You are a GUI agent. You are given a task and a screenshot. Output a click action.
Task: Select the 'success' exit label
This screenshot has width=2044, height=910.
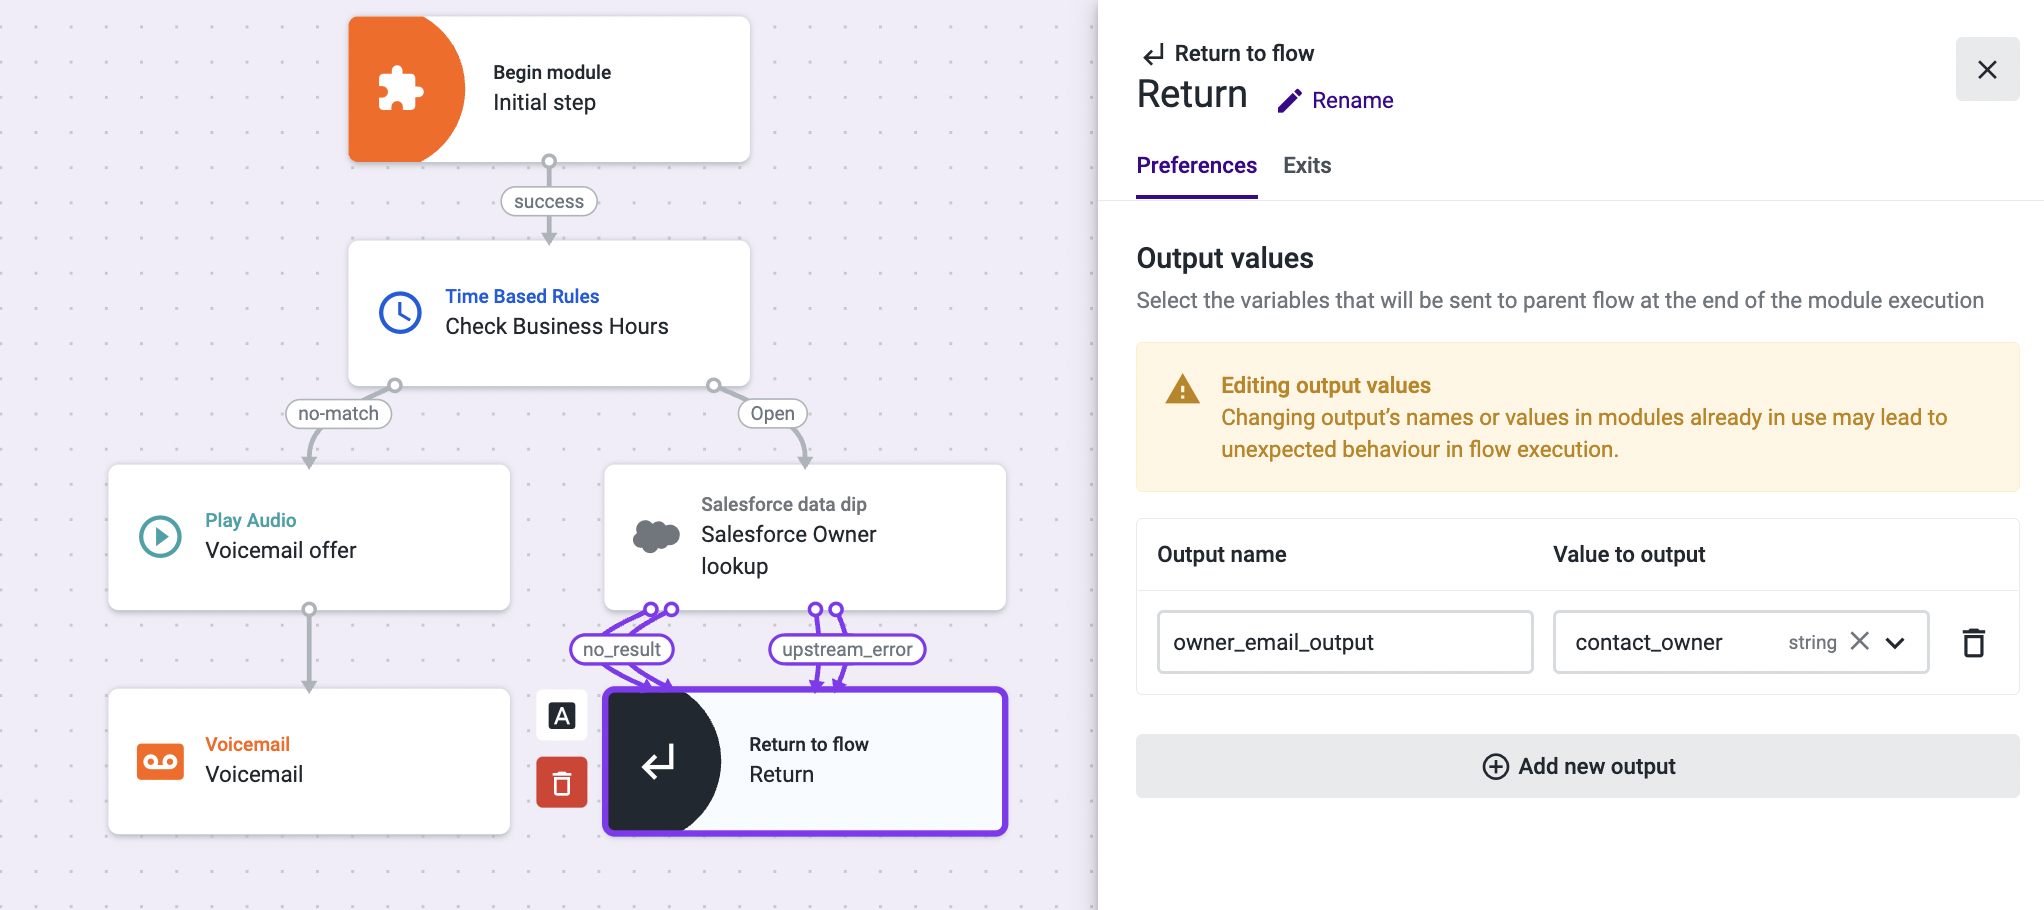pos(549,201)
